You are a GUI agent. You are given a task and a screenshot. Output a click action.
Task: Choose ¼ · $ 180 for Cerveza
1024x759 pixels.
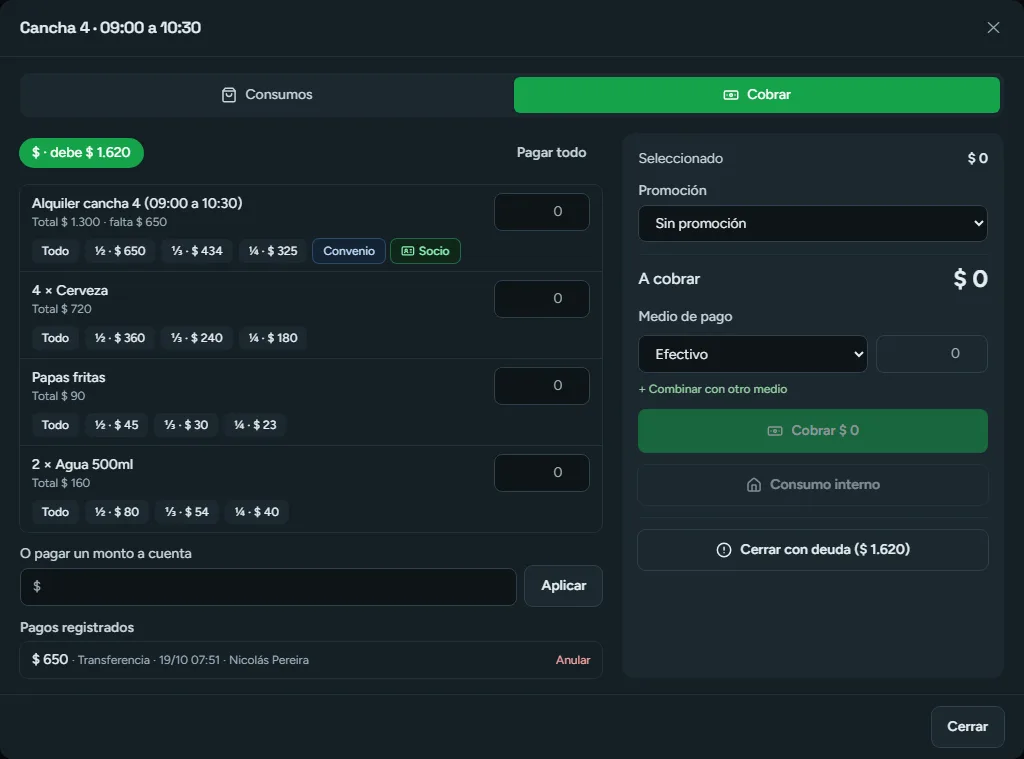click(x=272, y=338)
